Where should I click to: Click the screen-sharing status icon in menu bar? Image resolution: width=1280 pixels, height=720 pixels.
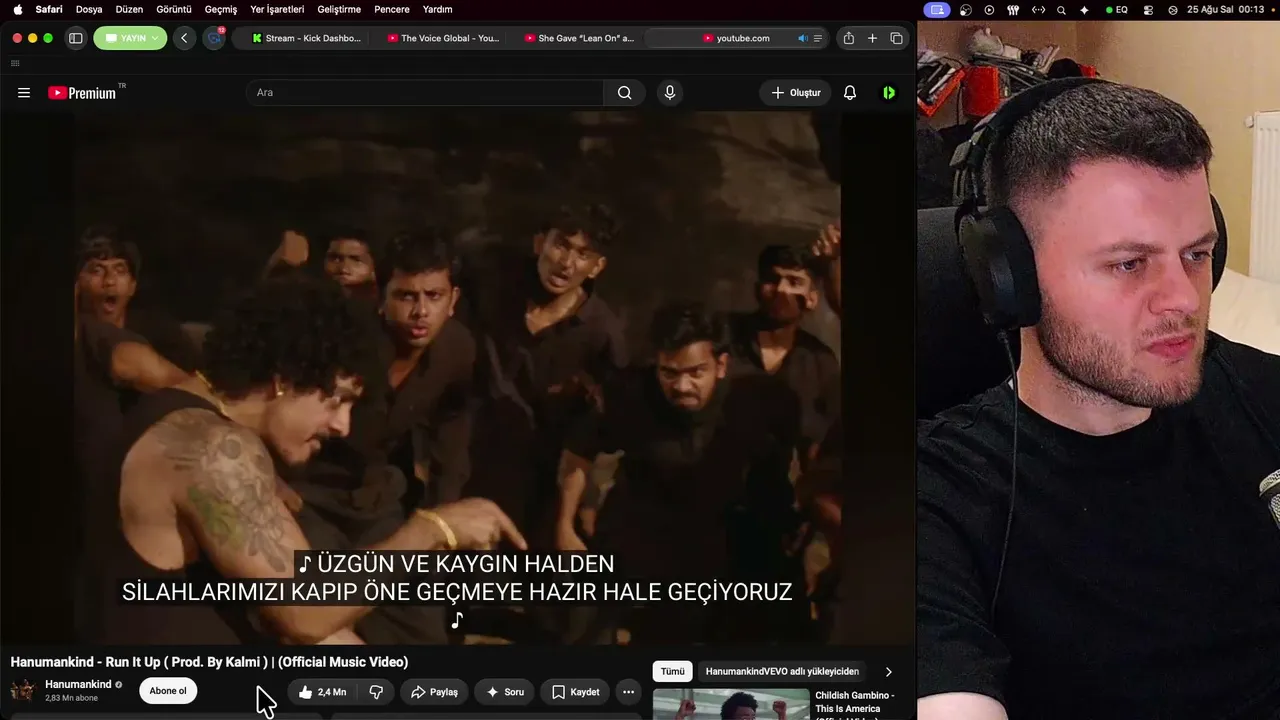[x=937, y=10]
